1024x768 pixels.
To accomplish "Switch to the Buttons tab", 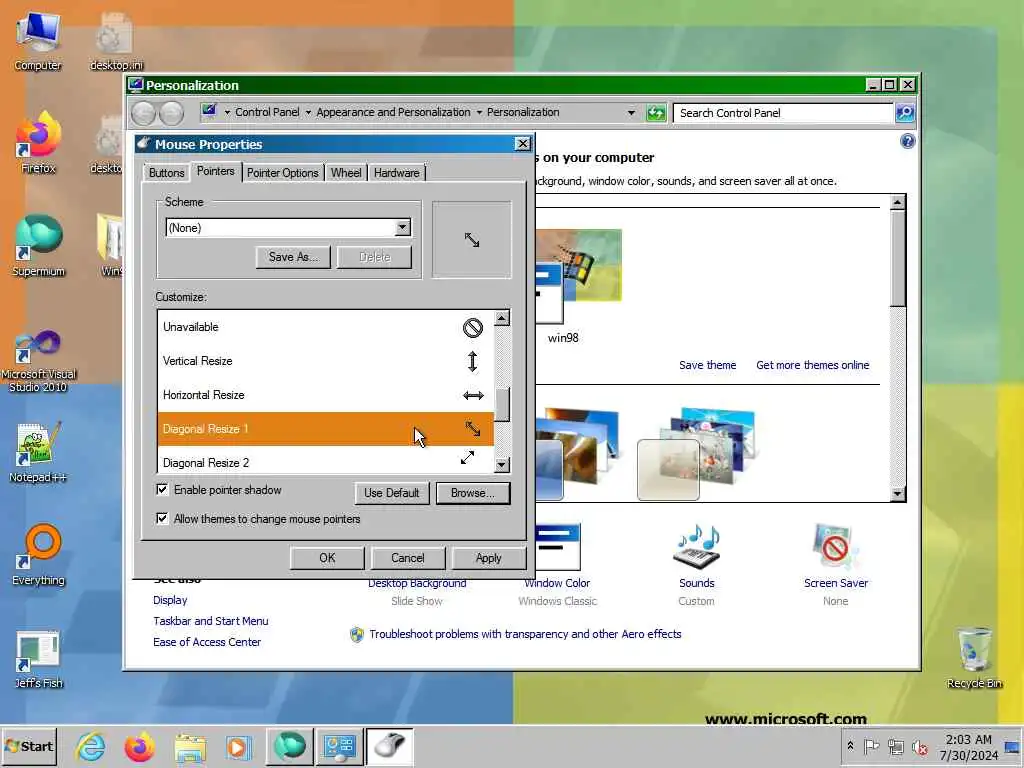I will 167,173.
